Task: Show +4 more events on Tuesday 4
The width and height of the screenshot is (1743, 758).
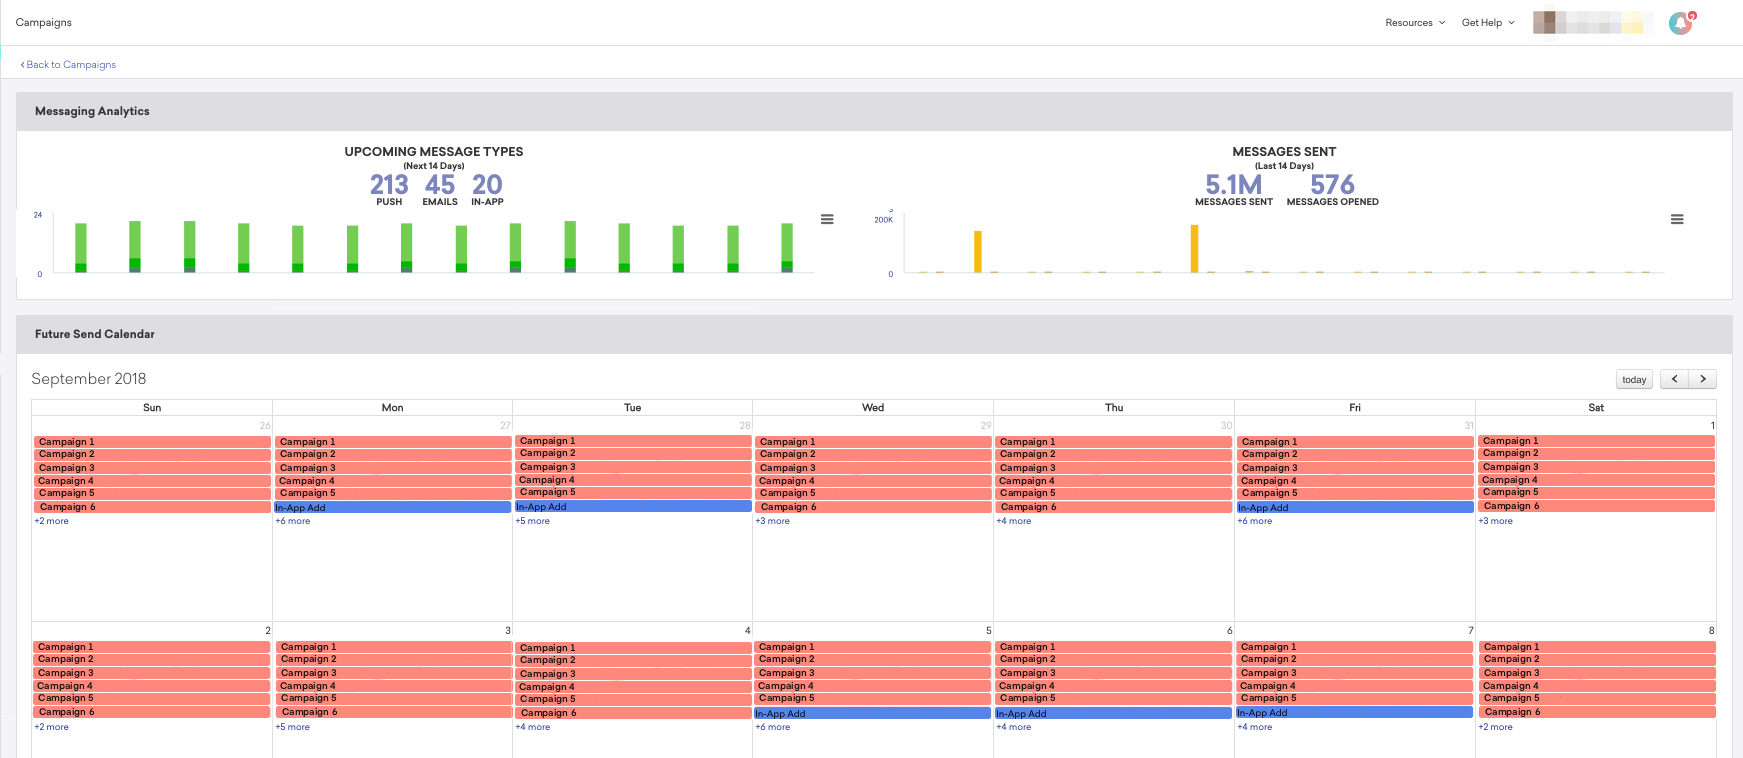Action: pos(533,727)
